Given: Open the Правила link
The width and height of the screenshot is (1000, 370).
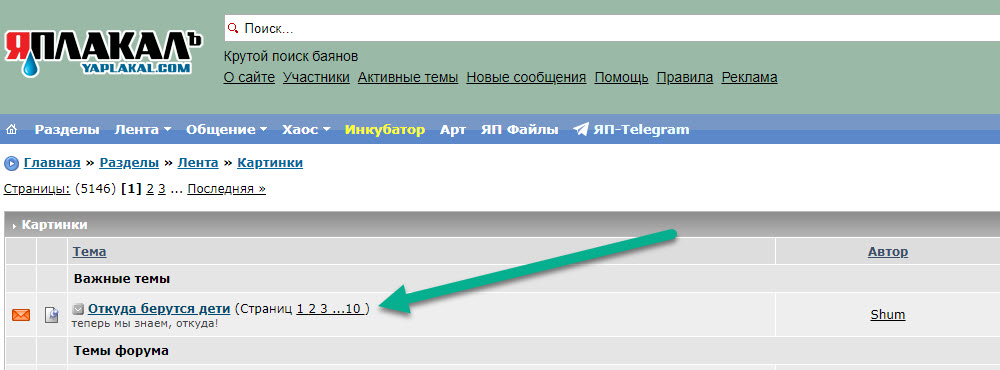Looking at the screenshot, I should [685, 78].
